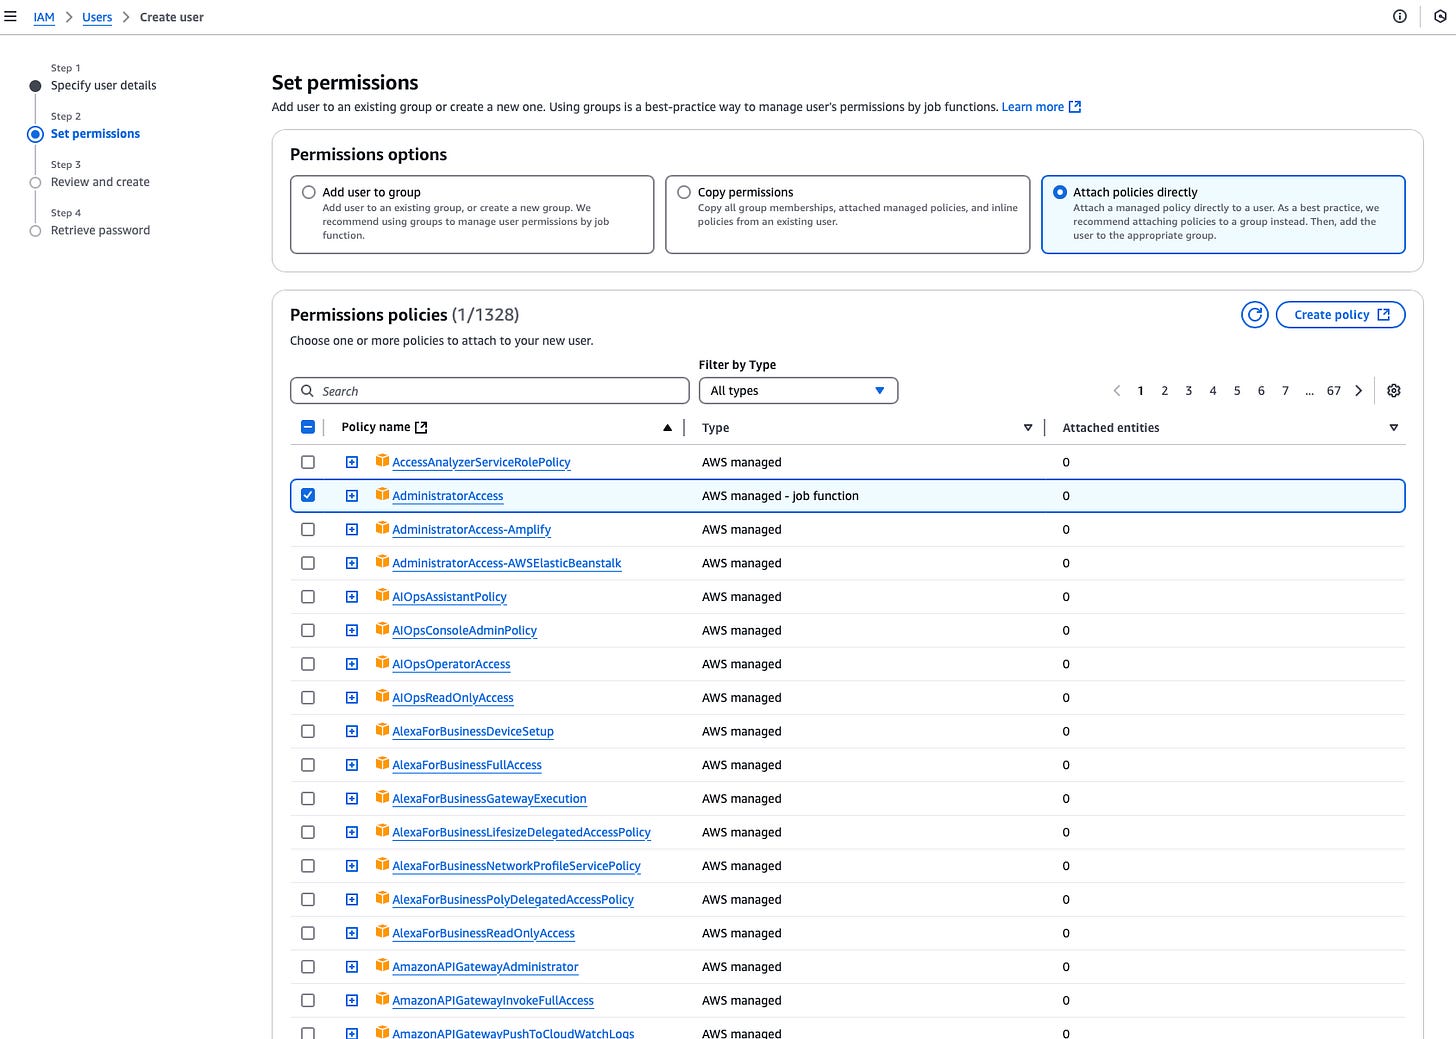Image resolution: width=1456 pixels, height=1039 pixels.
Task: Open the AlexaForBusinessNetworkProfileServicePolicy link
Action: coord(516,866)
